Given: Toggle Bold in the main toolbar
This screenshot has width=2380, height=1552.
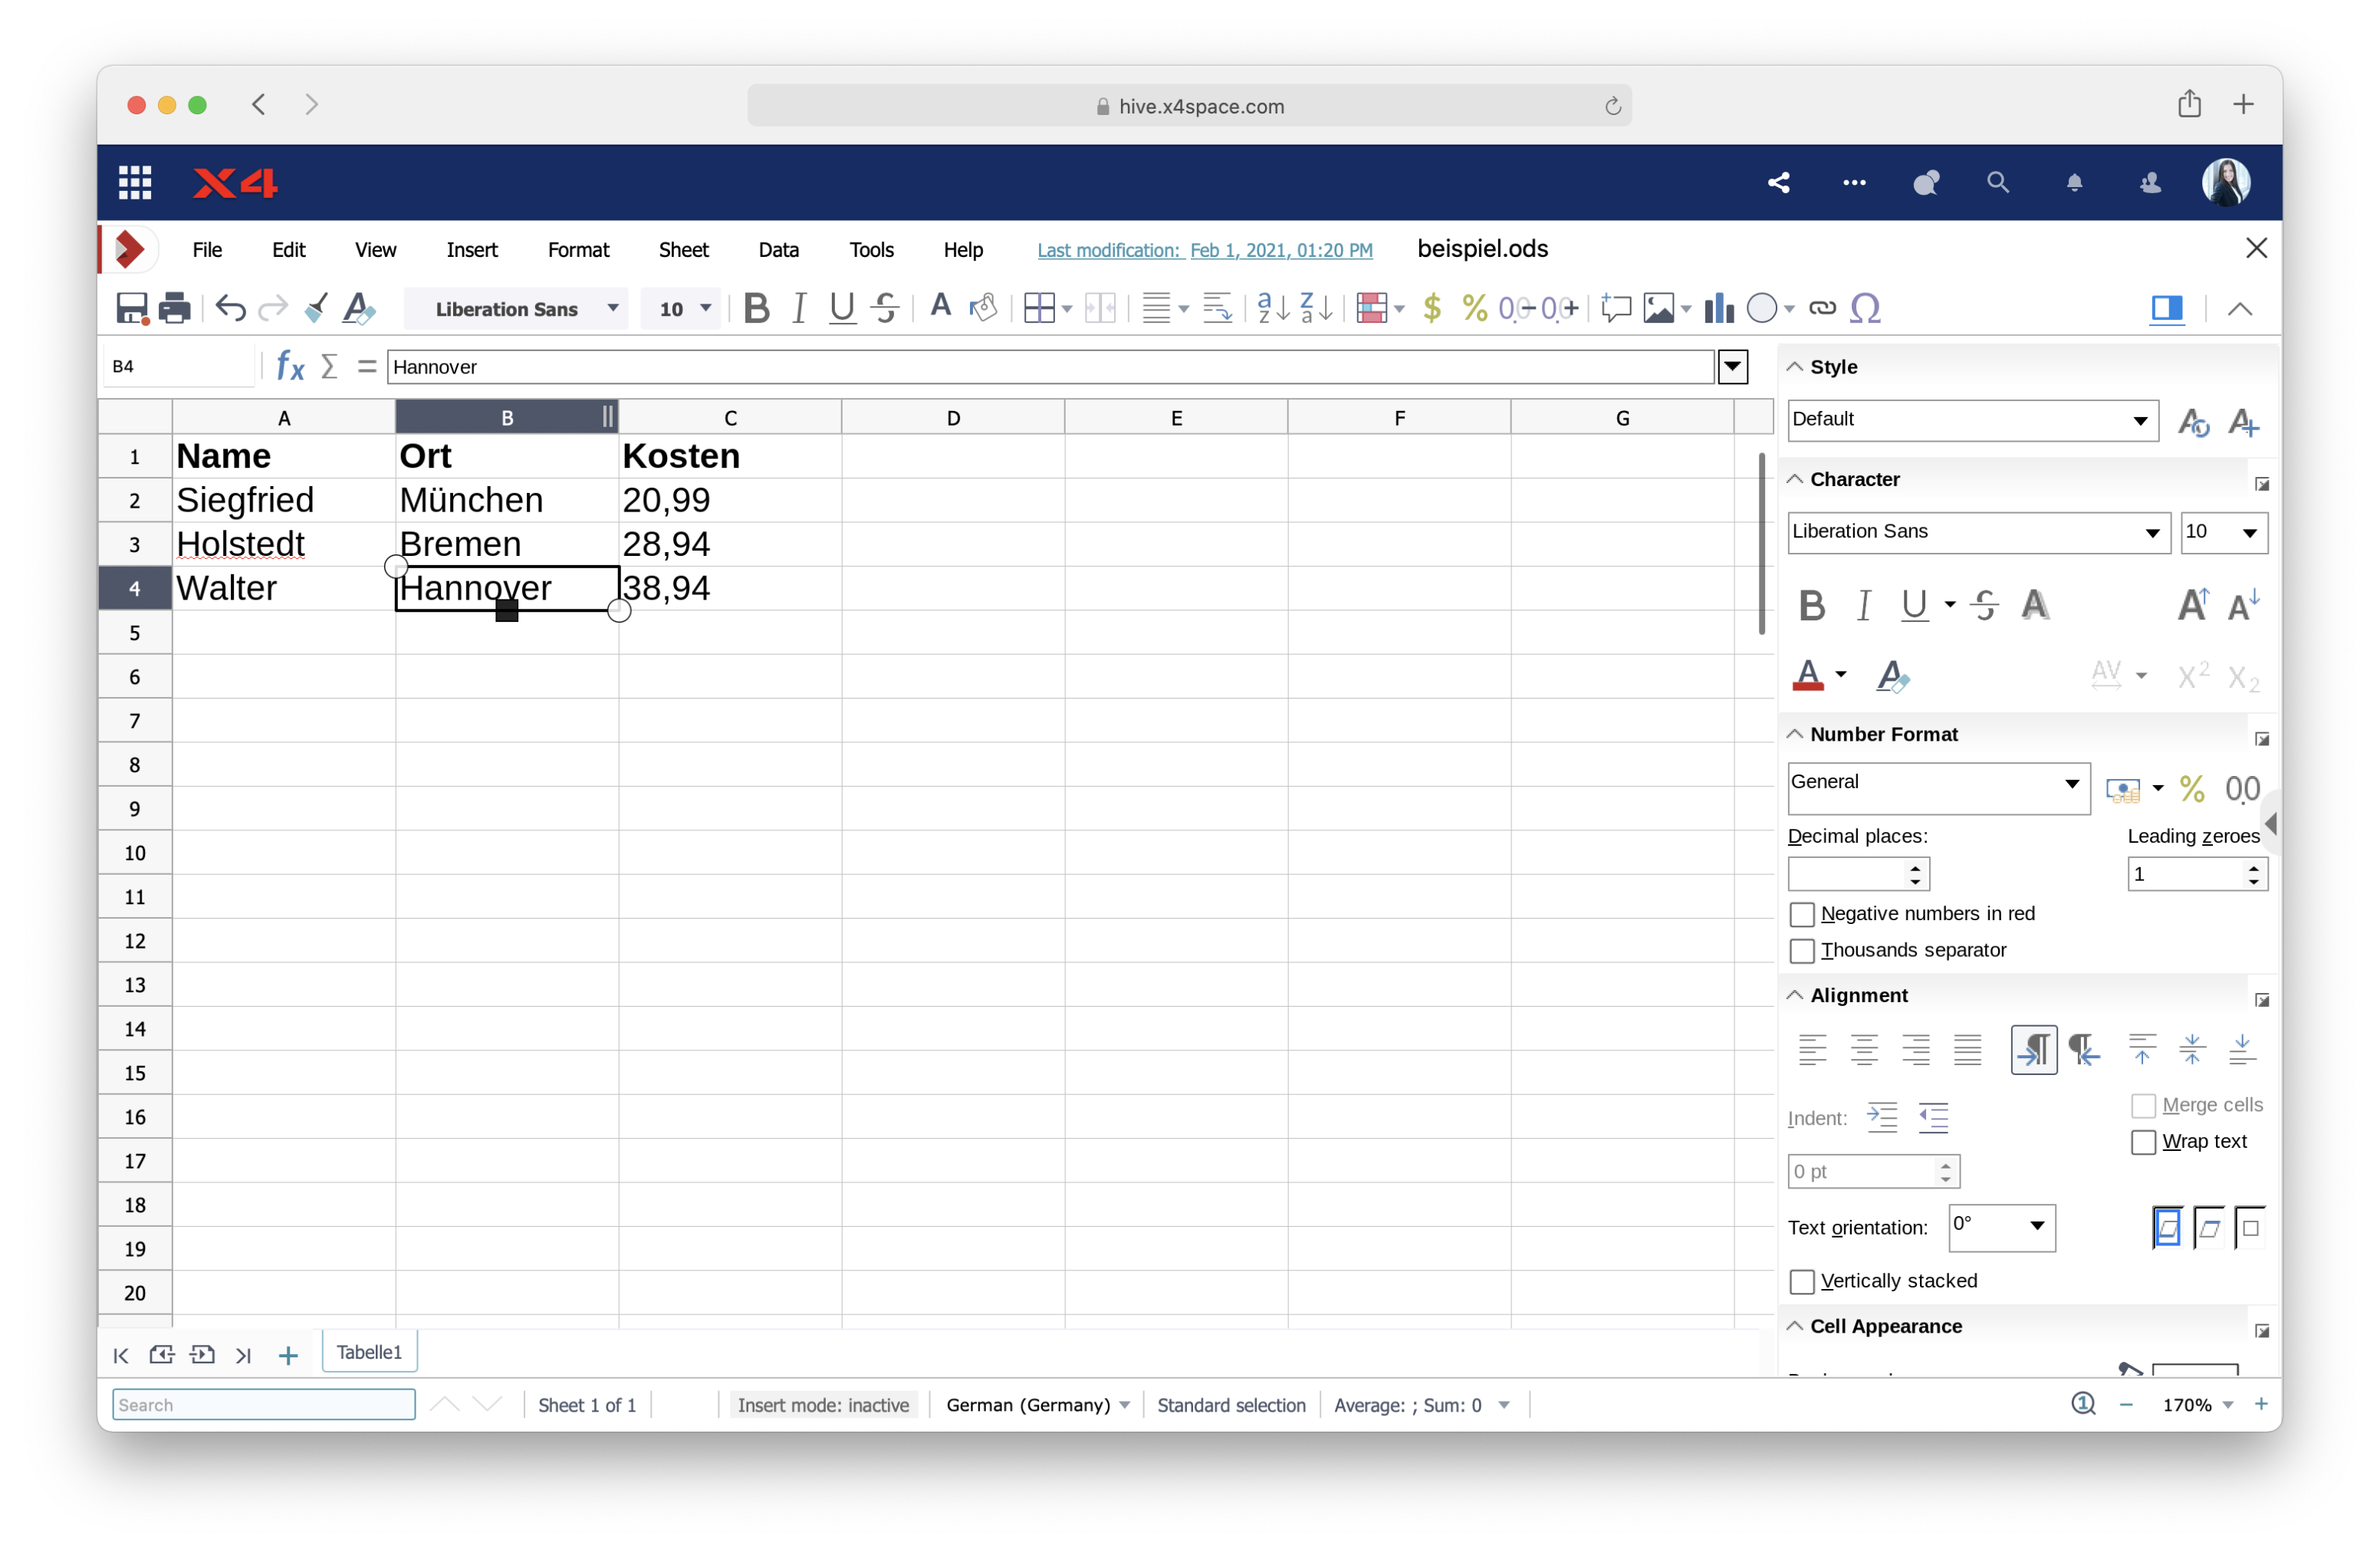Looking at the screenshot, I should point(757,308).
